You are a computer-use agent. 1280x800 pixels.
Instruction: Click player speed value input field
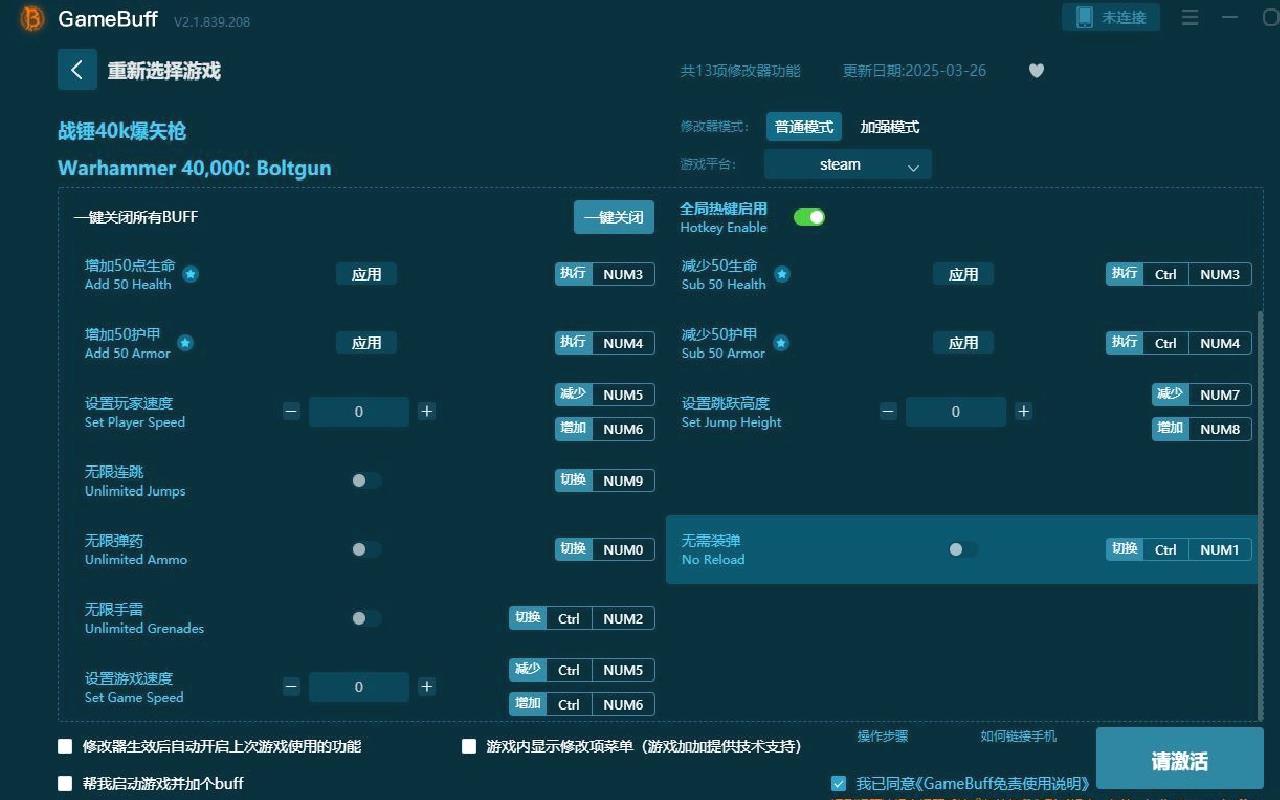point(359,411)
